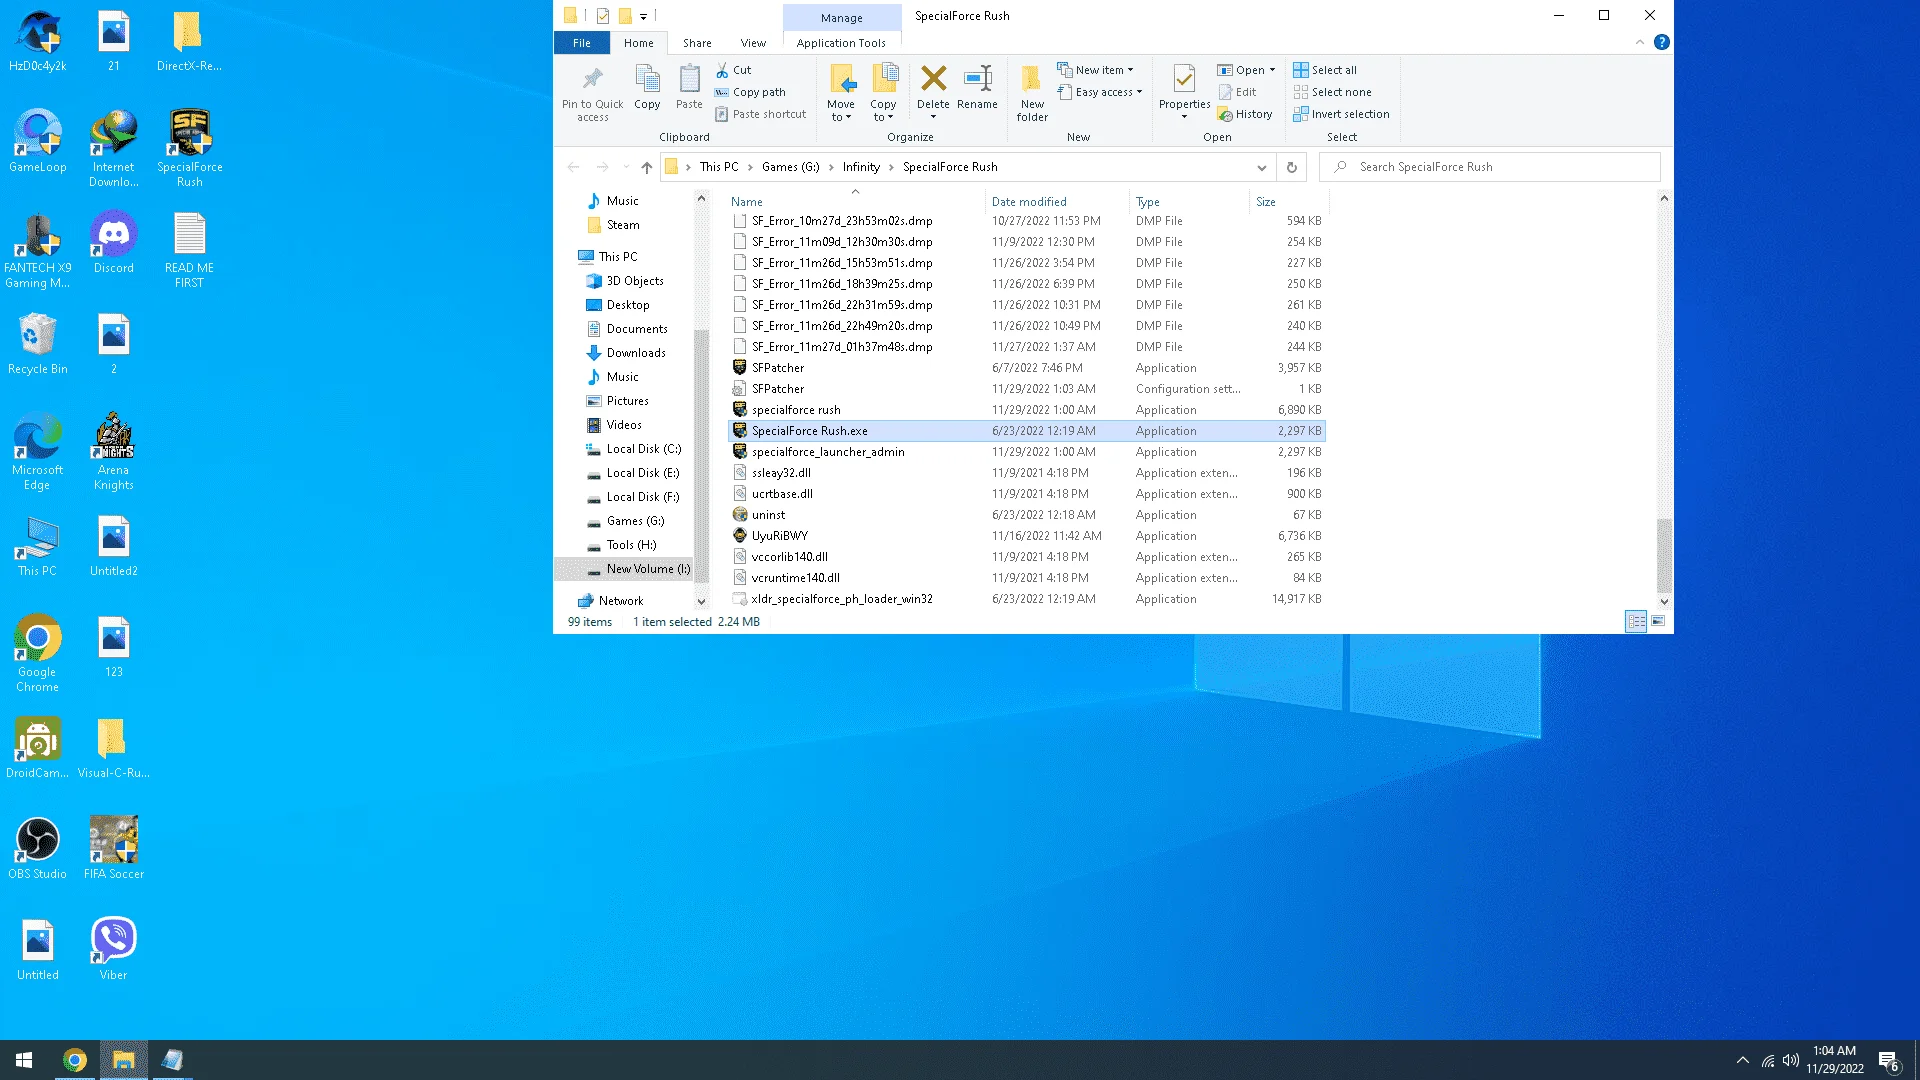The image size is (1920, 1080).
Task: Select the OBS Studio desktop icon
Action: click(38, 848)
